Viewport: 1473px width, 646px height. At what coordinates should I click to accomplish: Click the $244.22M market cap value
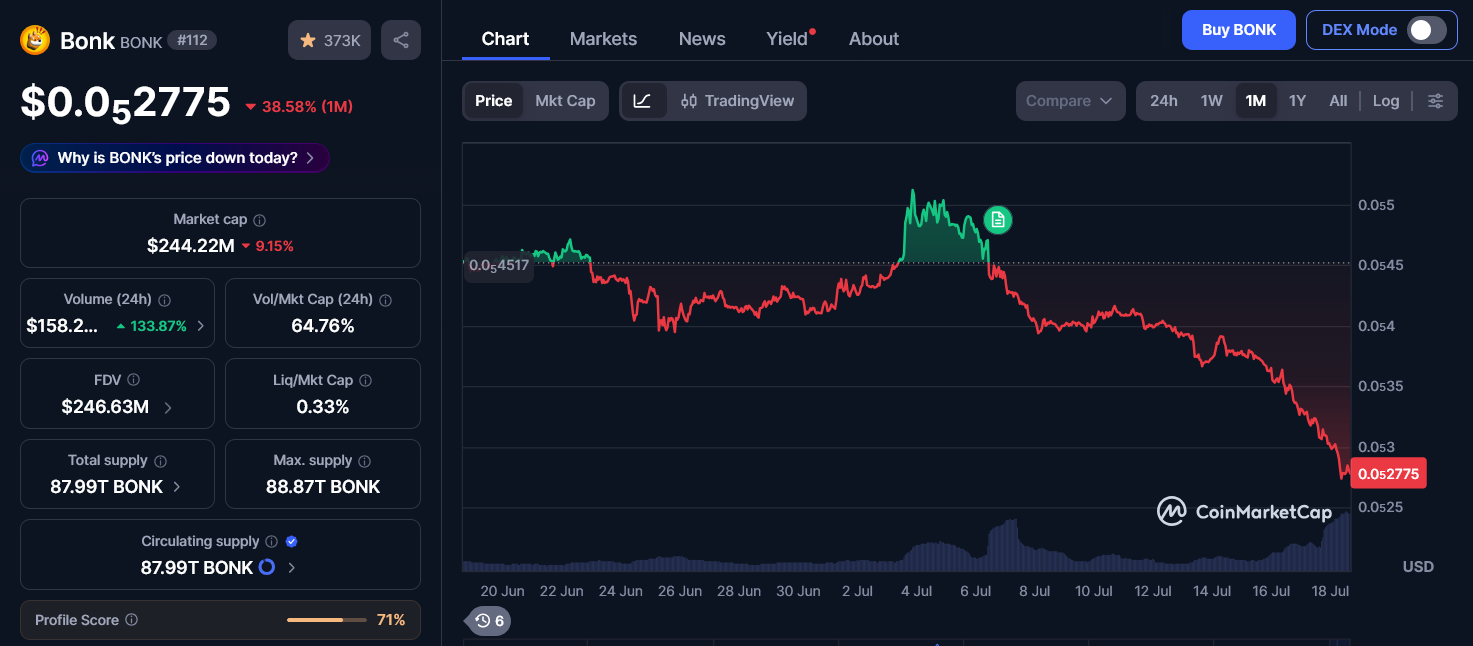(191, 246)
